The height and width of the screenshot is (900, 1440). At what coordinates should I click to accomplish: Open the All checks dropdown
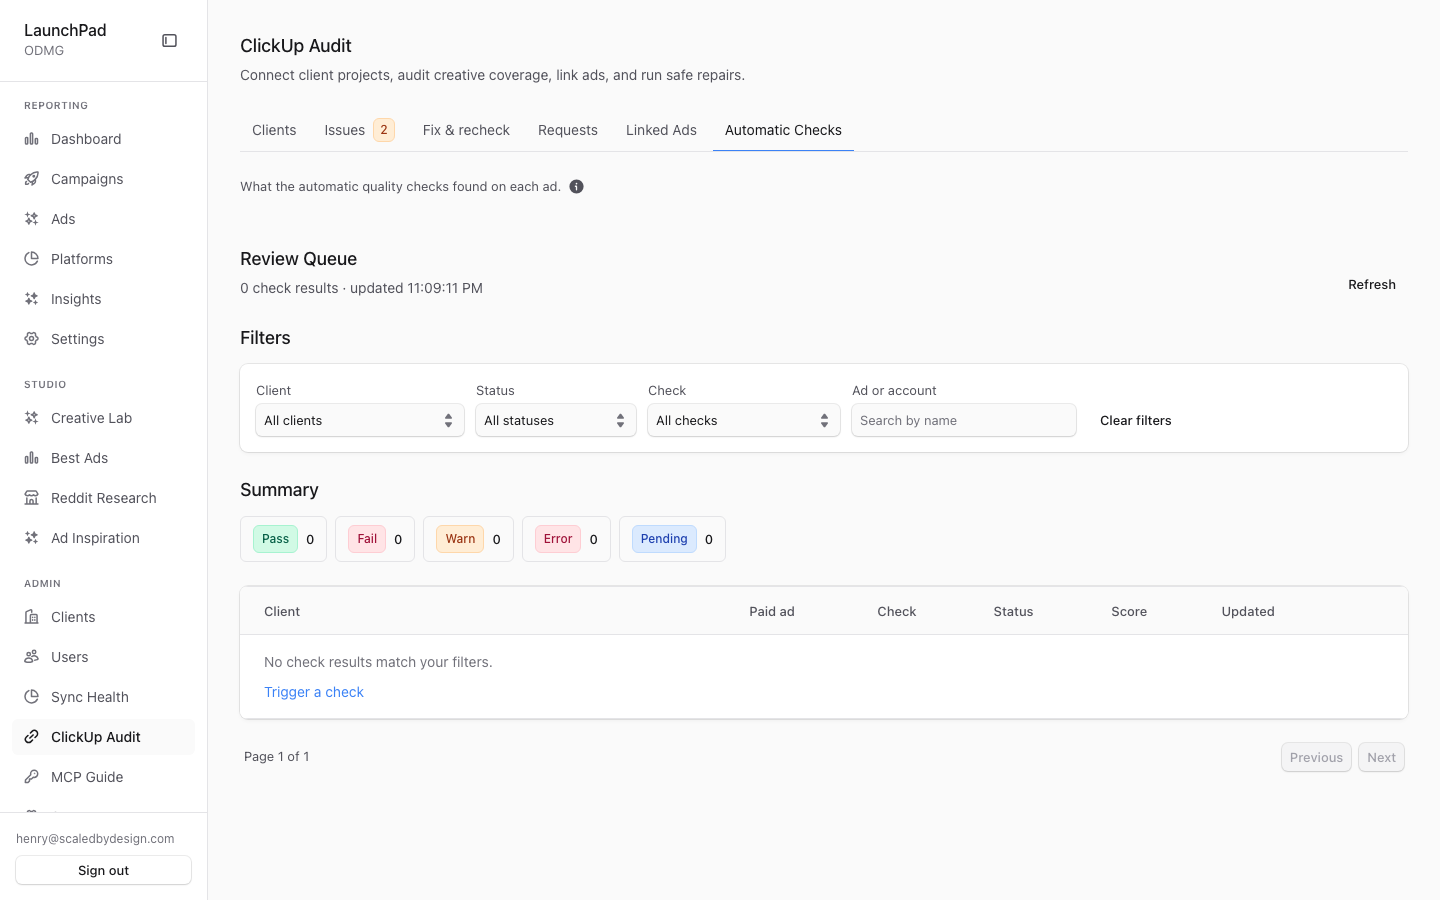point(744,421)
